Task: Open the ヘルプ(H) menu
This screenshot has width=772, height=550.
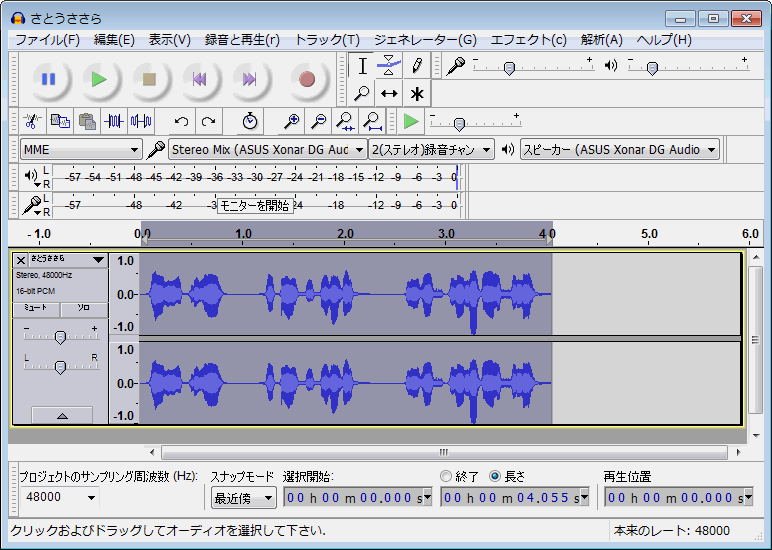Action: tap(664, 40)
